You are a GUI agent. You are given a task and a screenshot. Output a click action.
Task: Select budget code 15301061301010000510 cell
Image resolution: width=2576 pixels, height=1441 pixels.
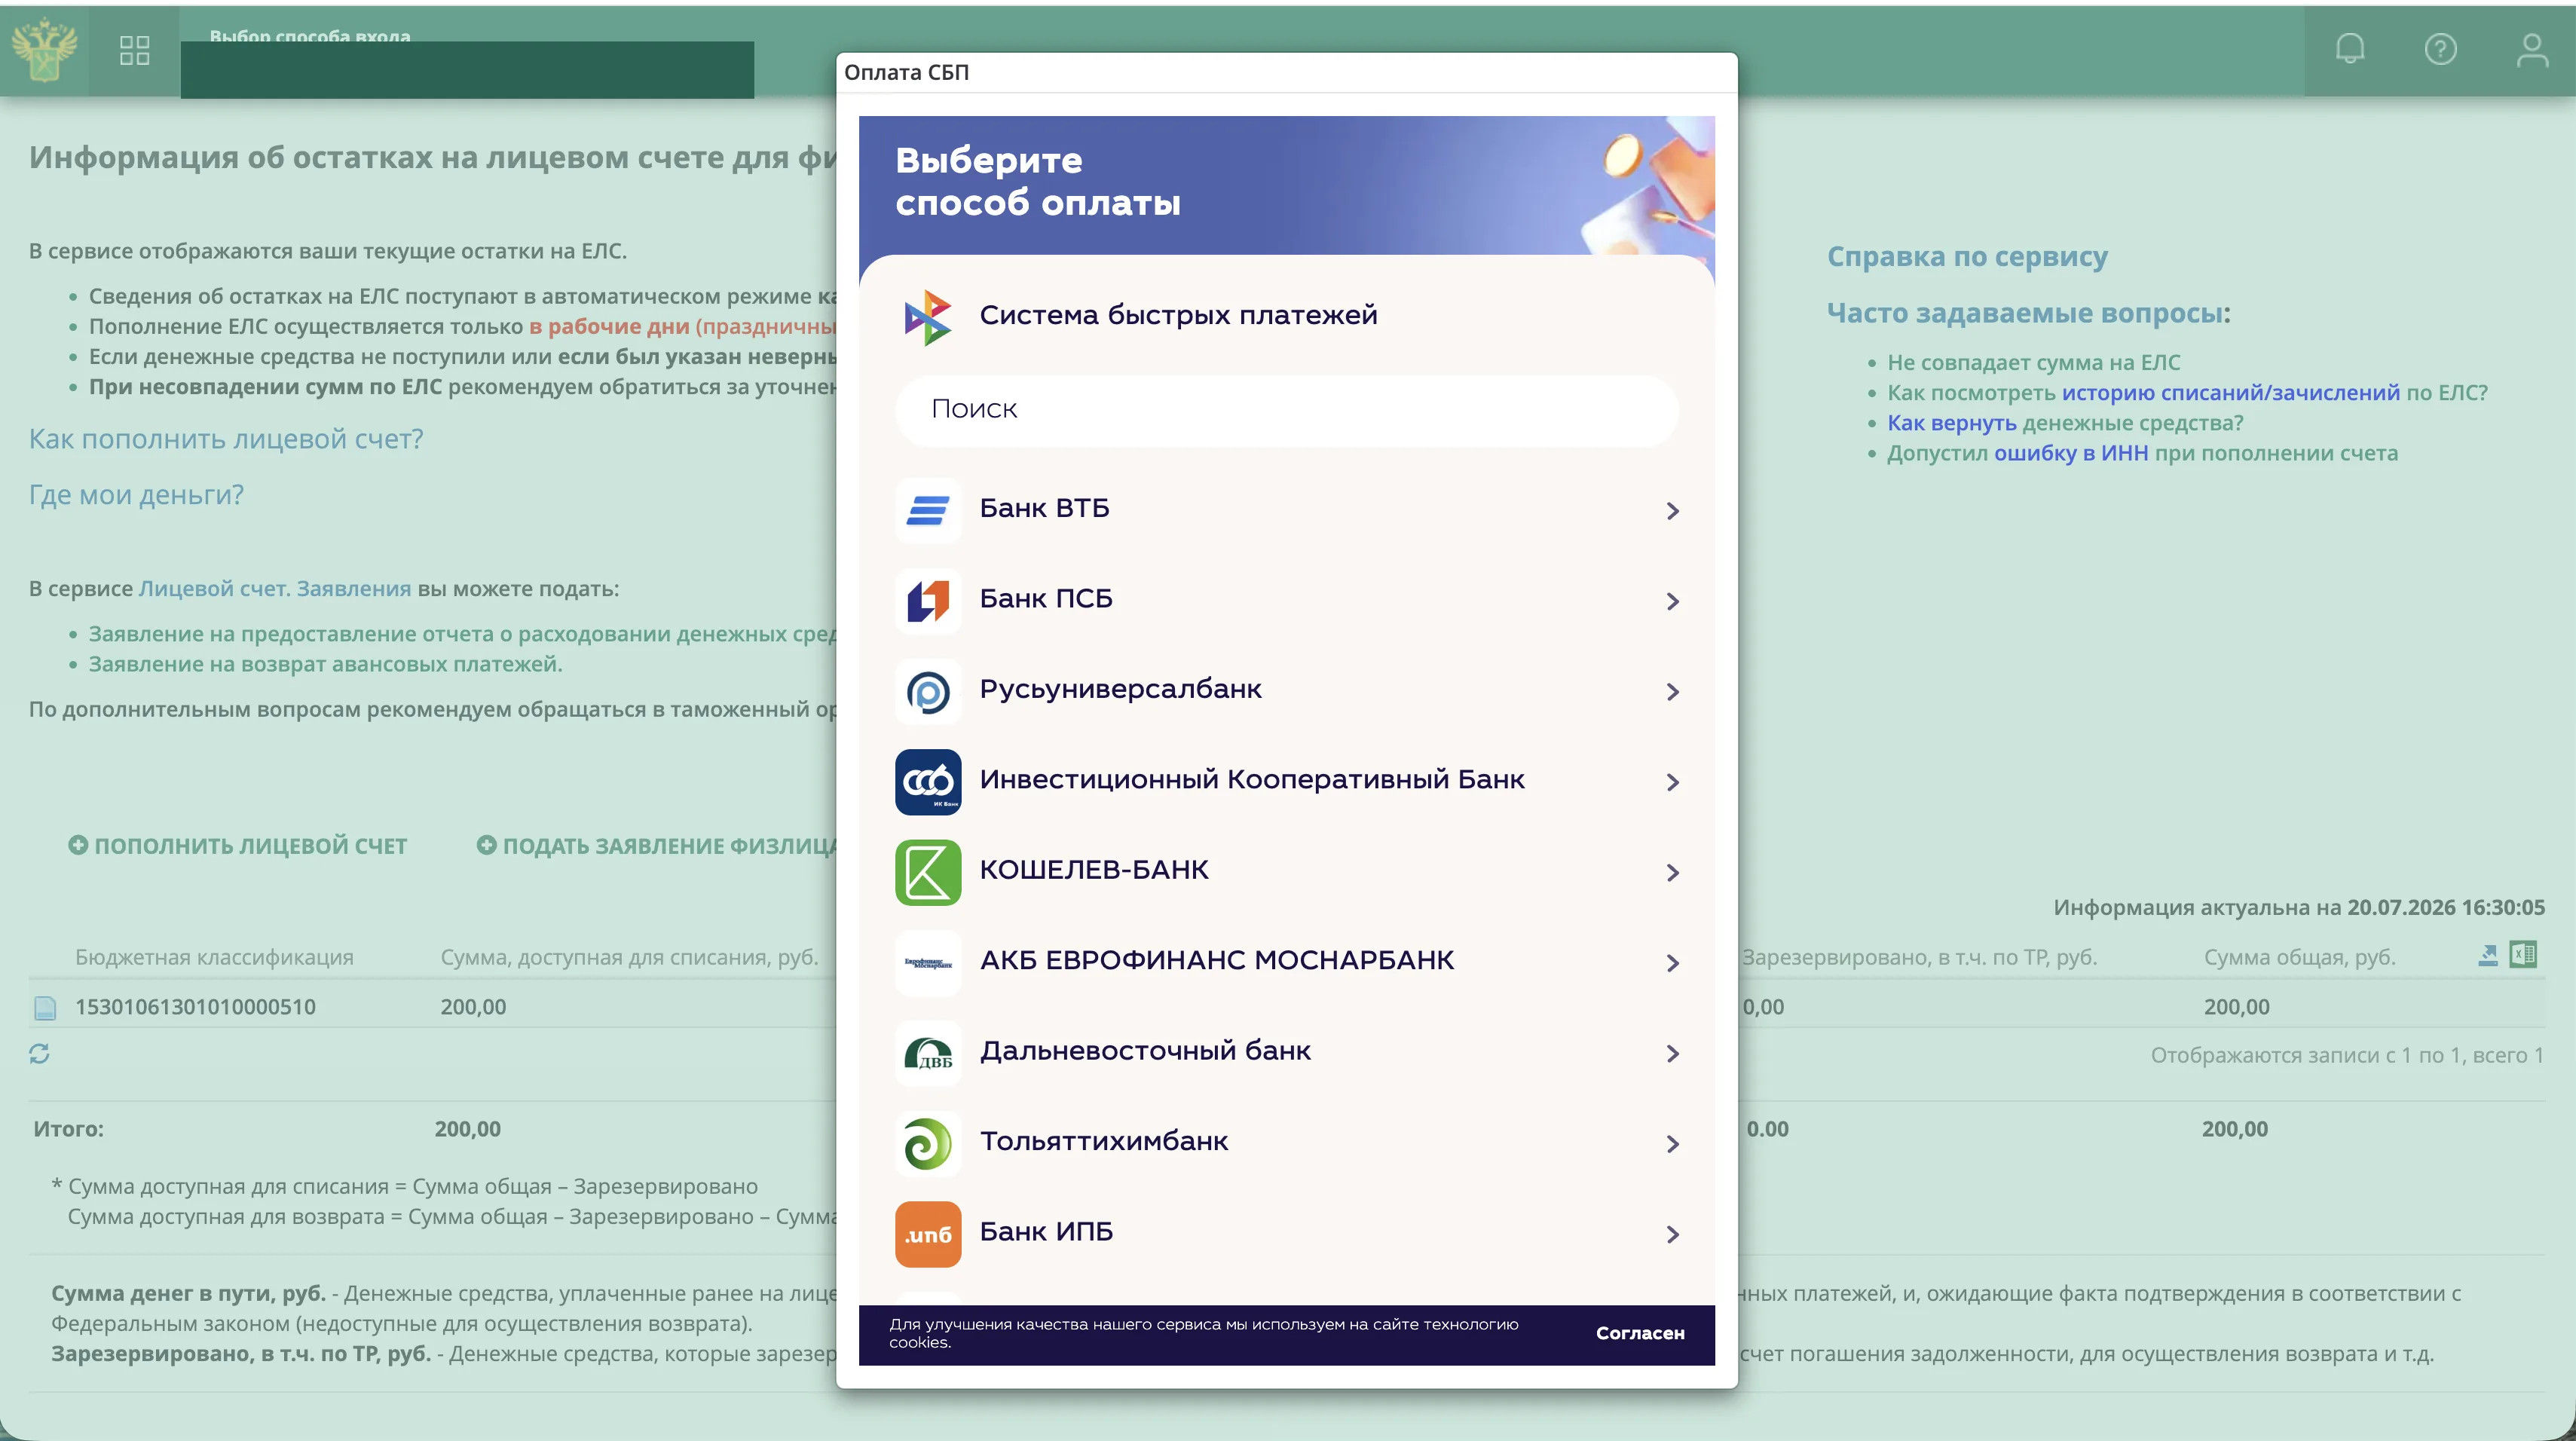[195, 1007]
